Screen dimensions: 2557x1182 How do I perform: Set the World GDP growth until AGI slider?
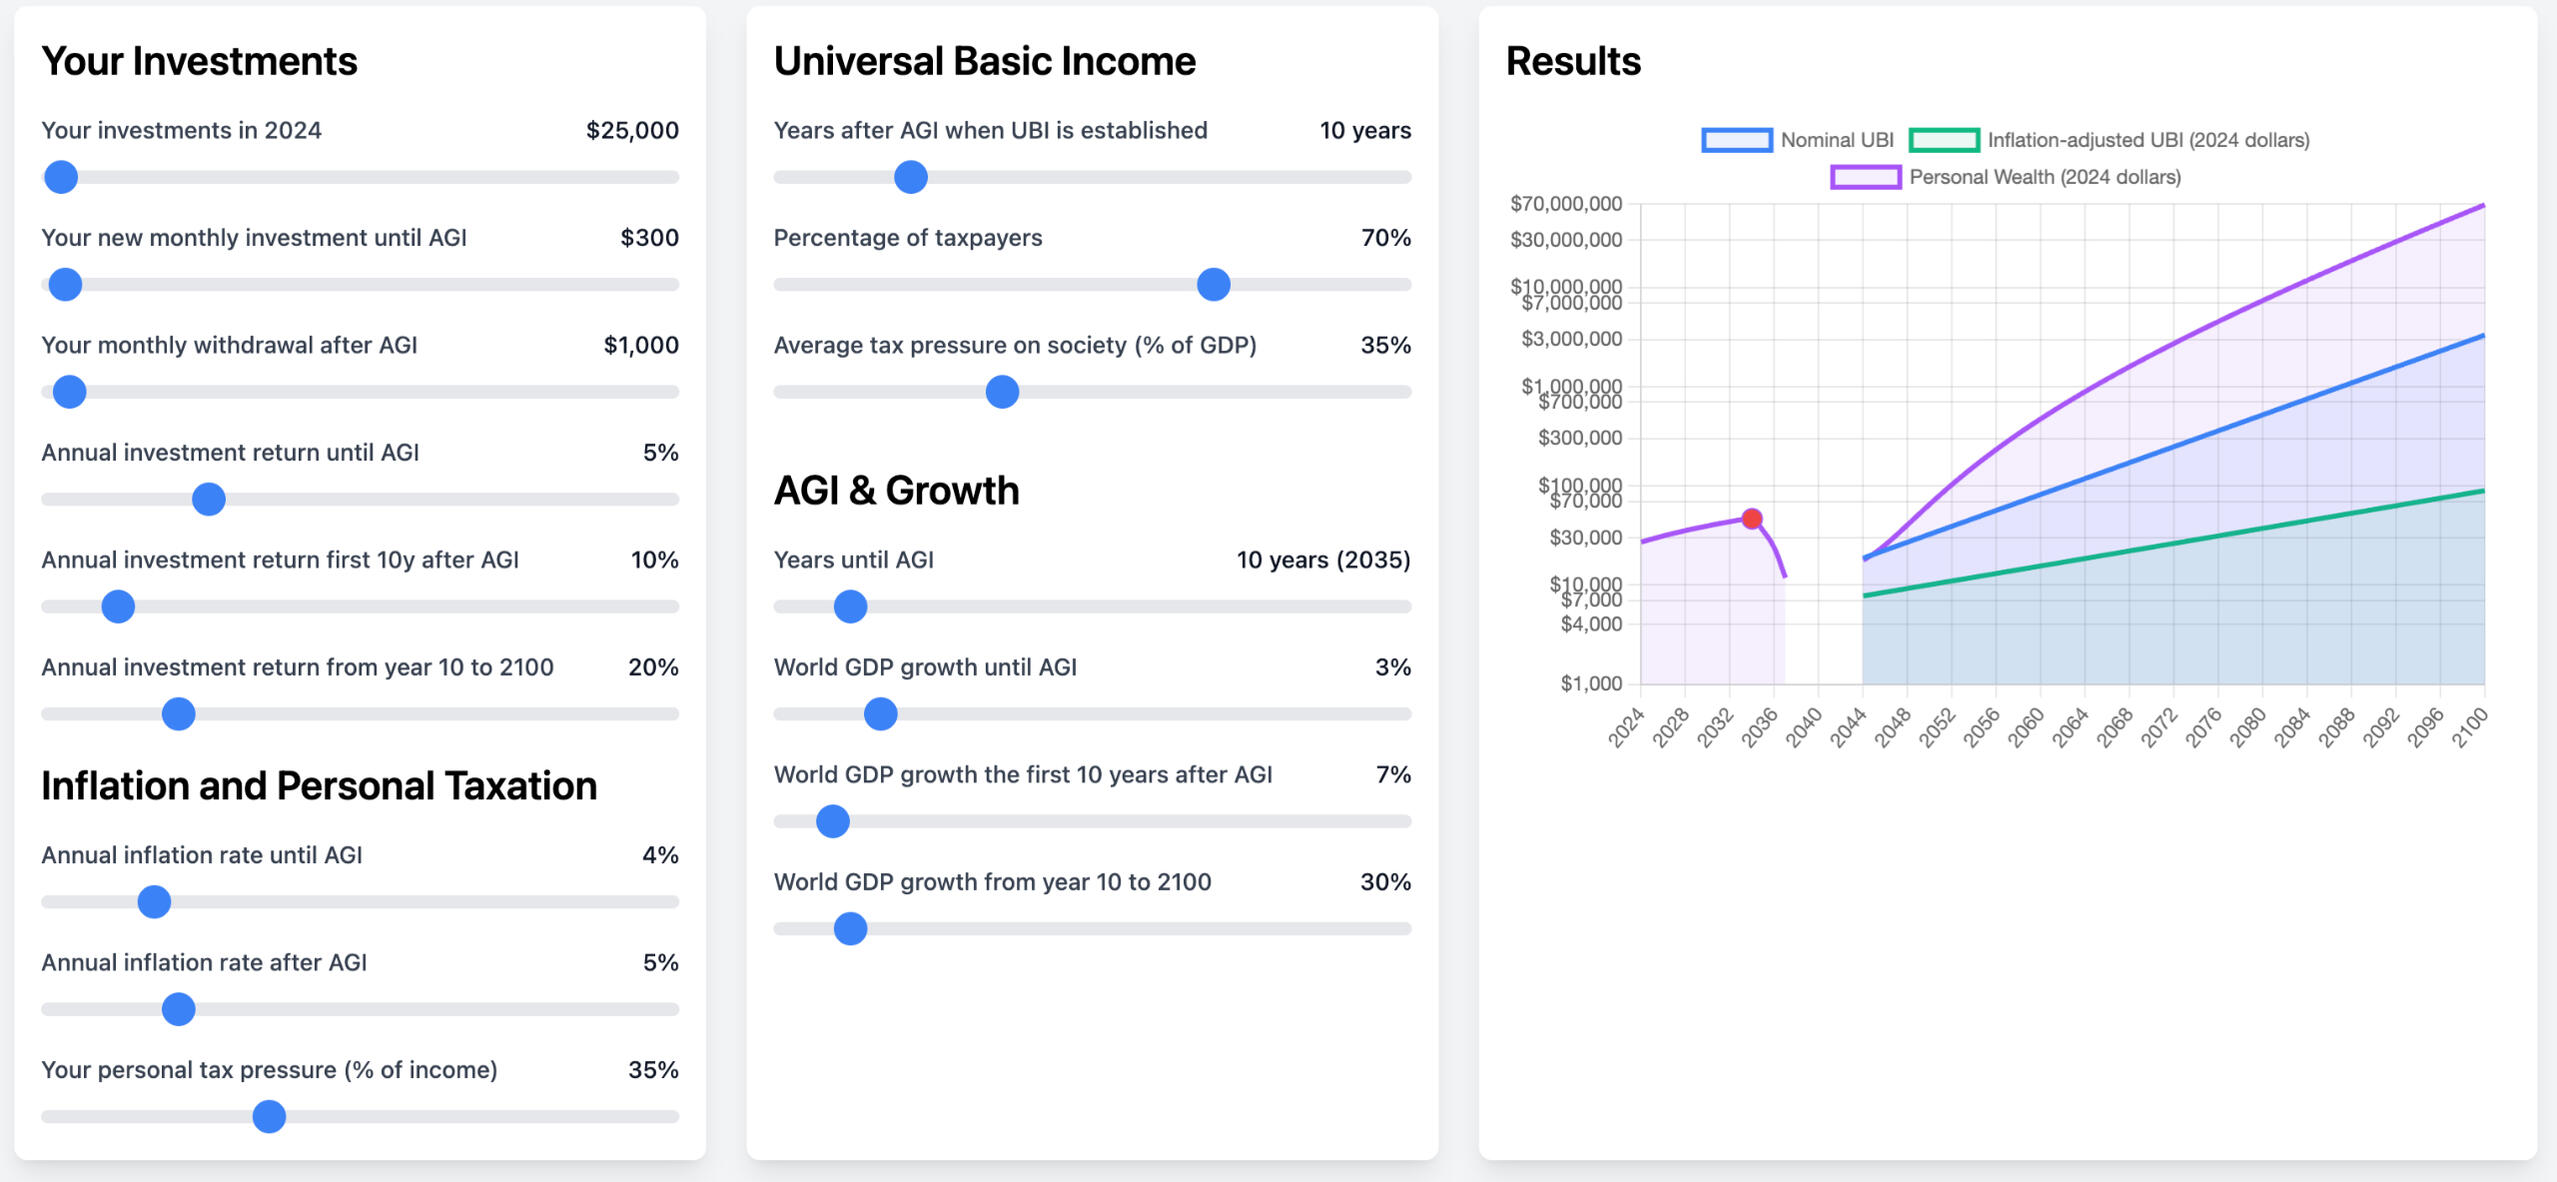pyautogui.click(x=879, y=713)
